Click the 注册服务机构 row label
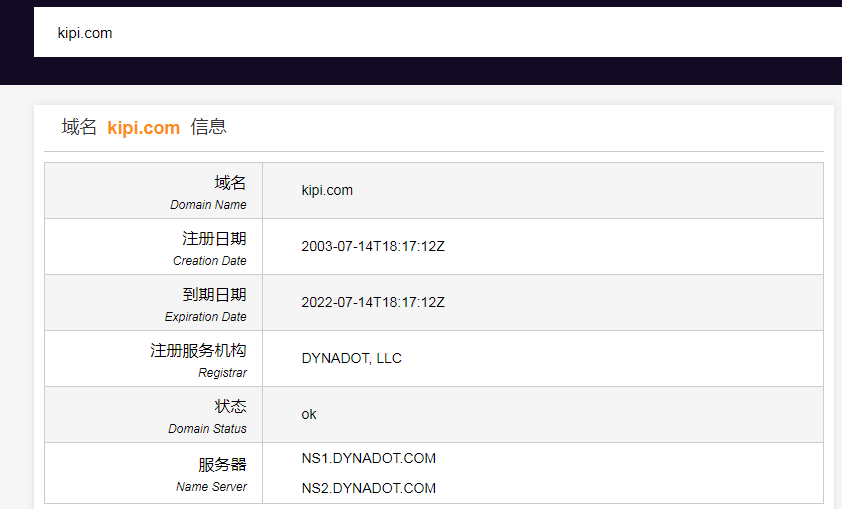Screen dimensions: 842x509 tap(198, 351)
